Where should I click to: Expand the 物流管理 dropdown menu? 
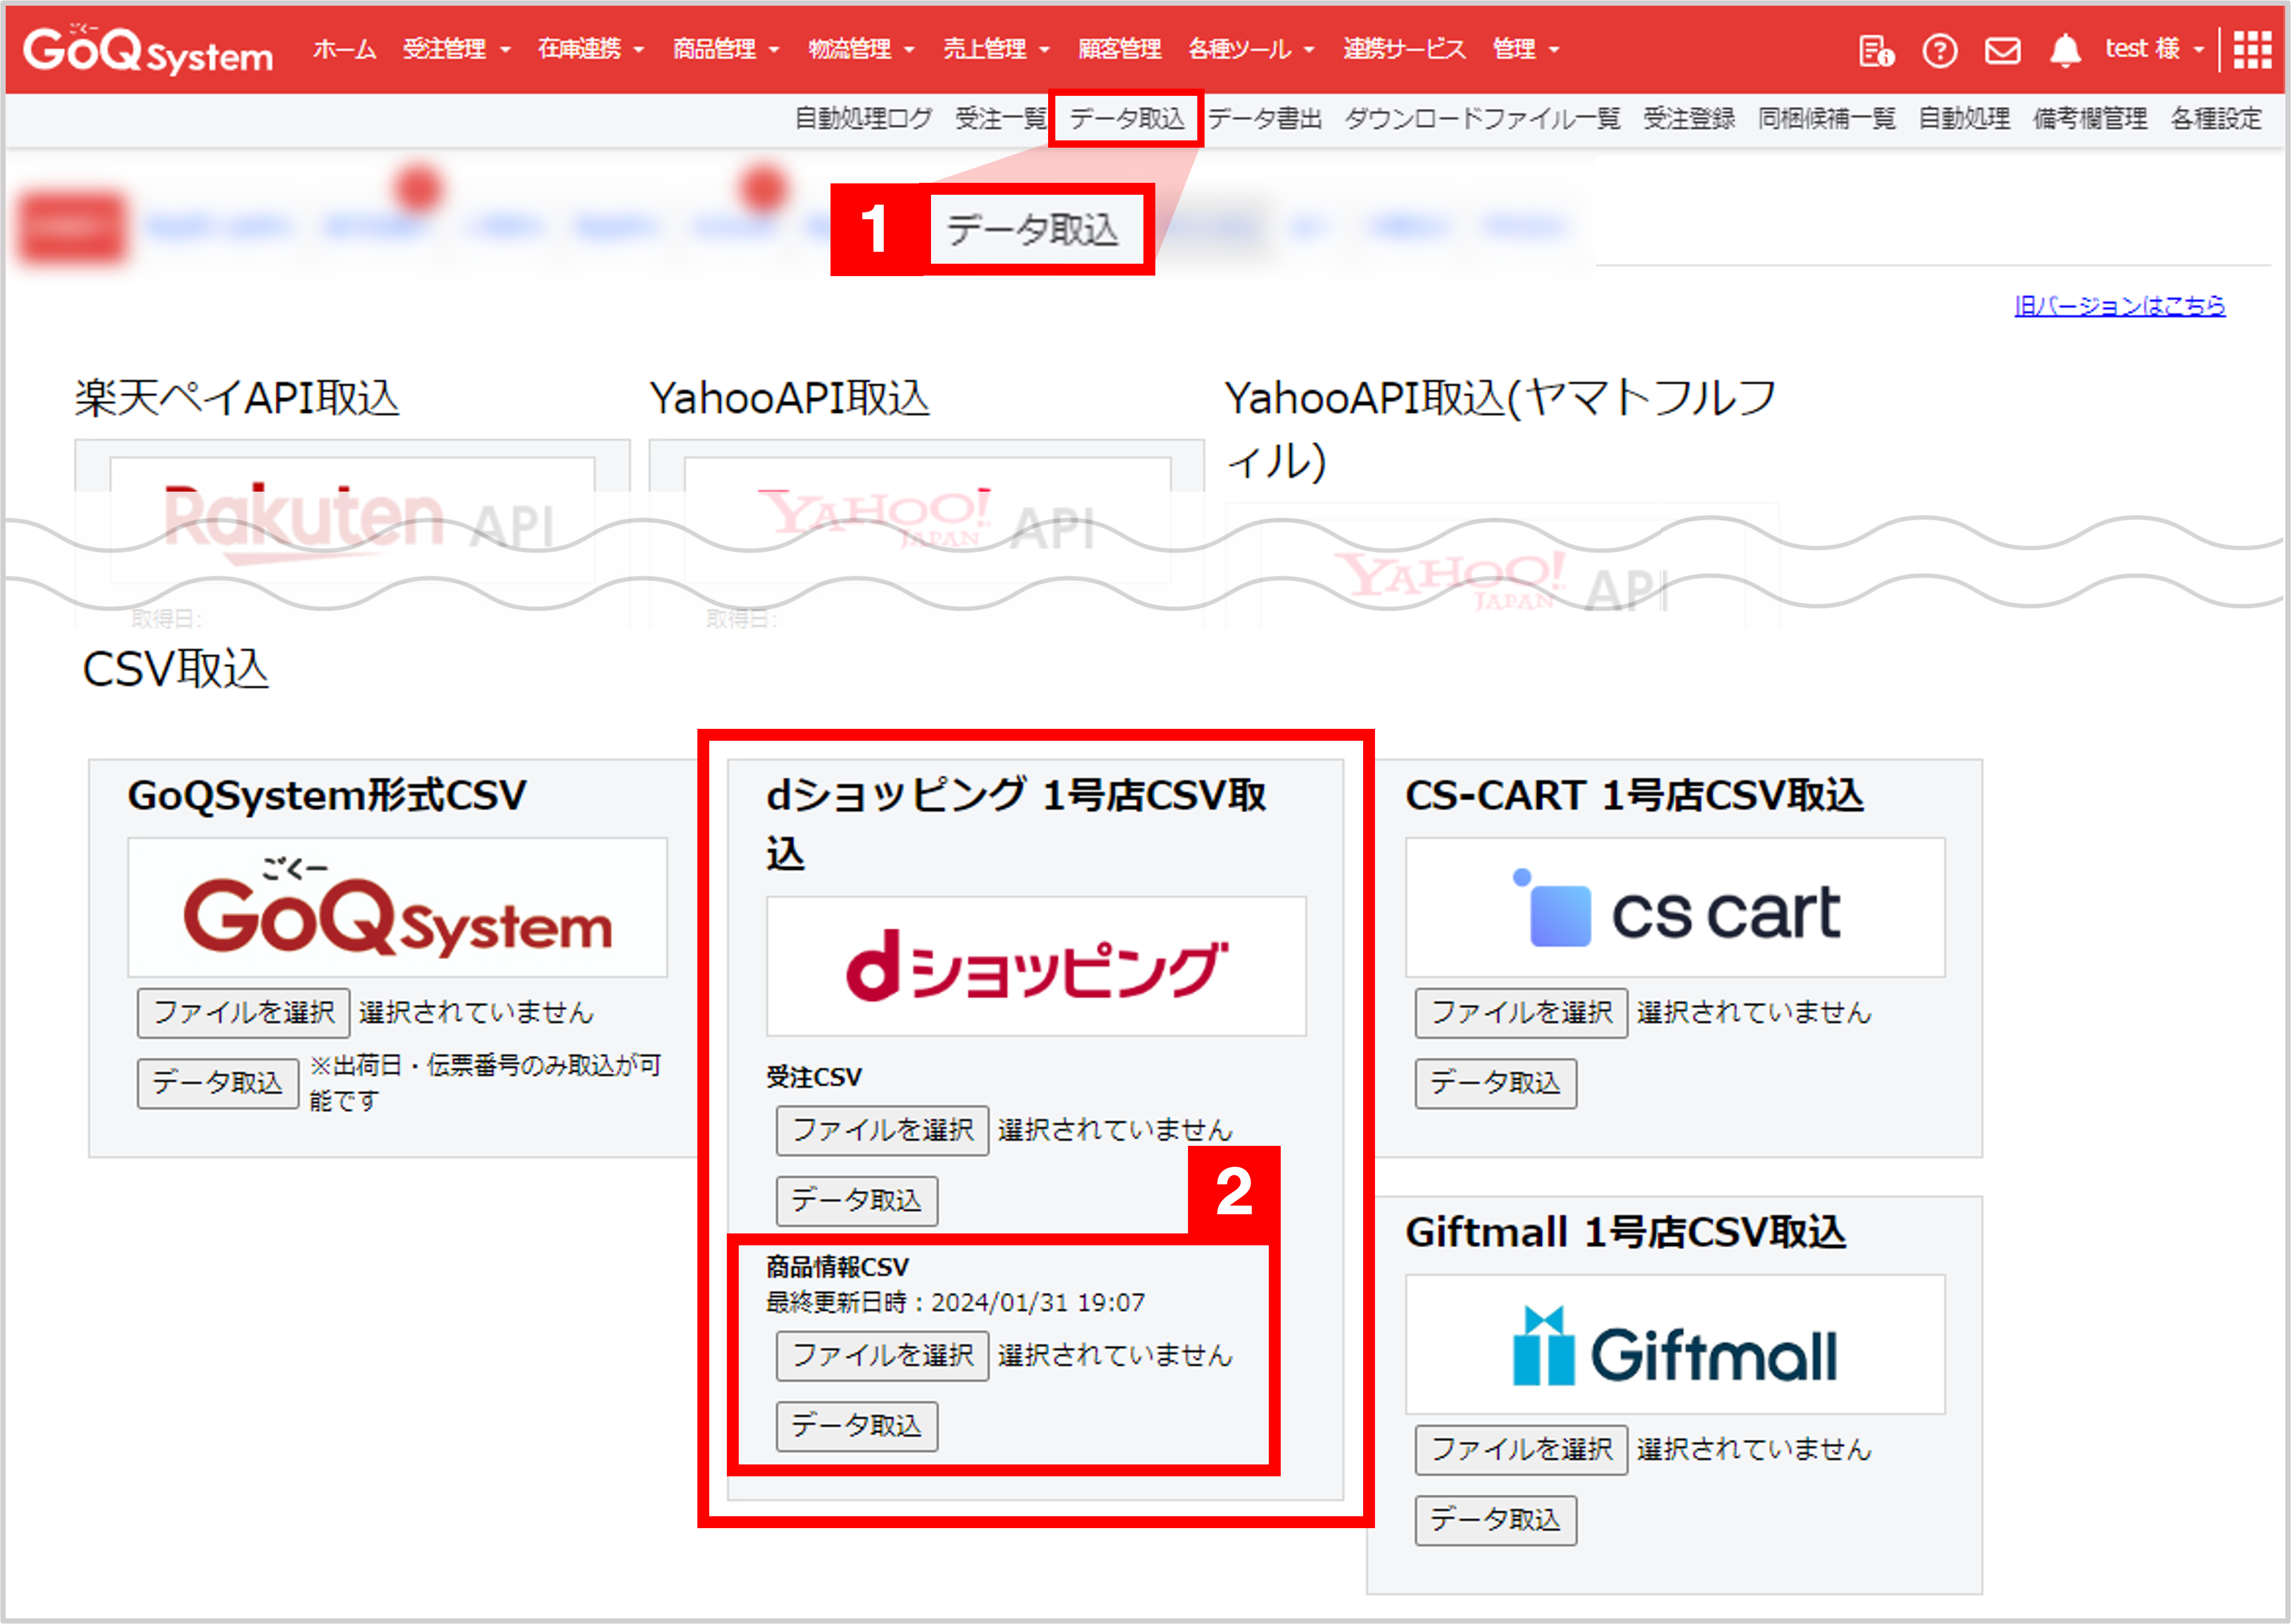pos(861,49)
